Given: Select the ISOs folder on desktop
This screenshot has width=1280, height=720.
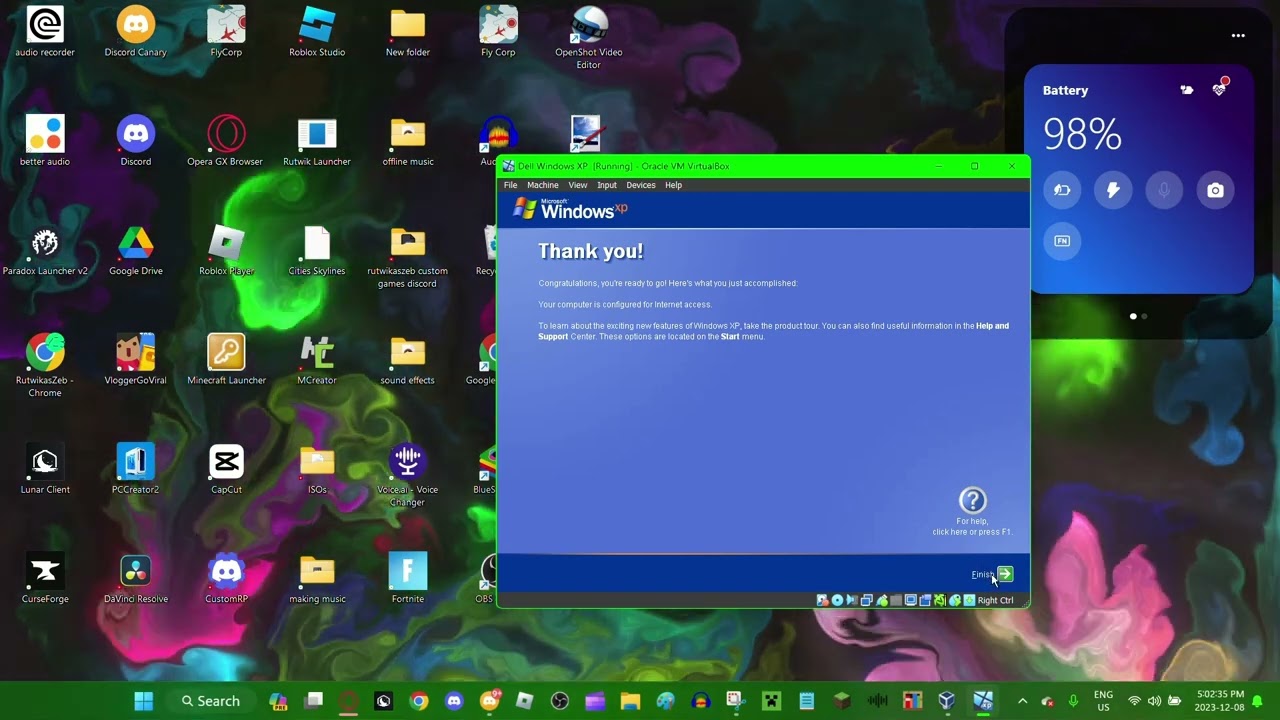Looking at the screenshot, I should 317,469.
